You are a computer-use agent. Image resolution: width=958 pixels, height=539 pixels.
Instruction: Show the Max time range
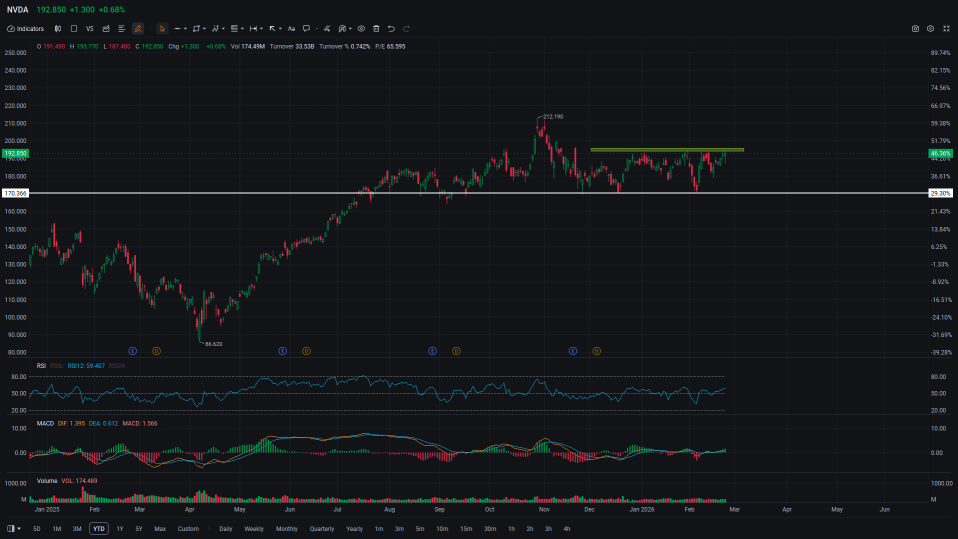click(x=160, y=529)
